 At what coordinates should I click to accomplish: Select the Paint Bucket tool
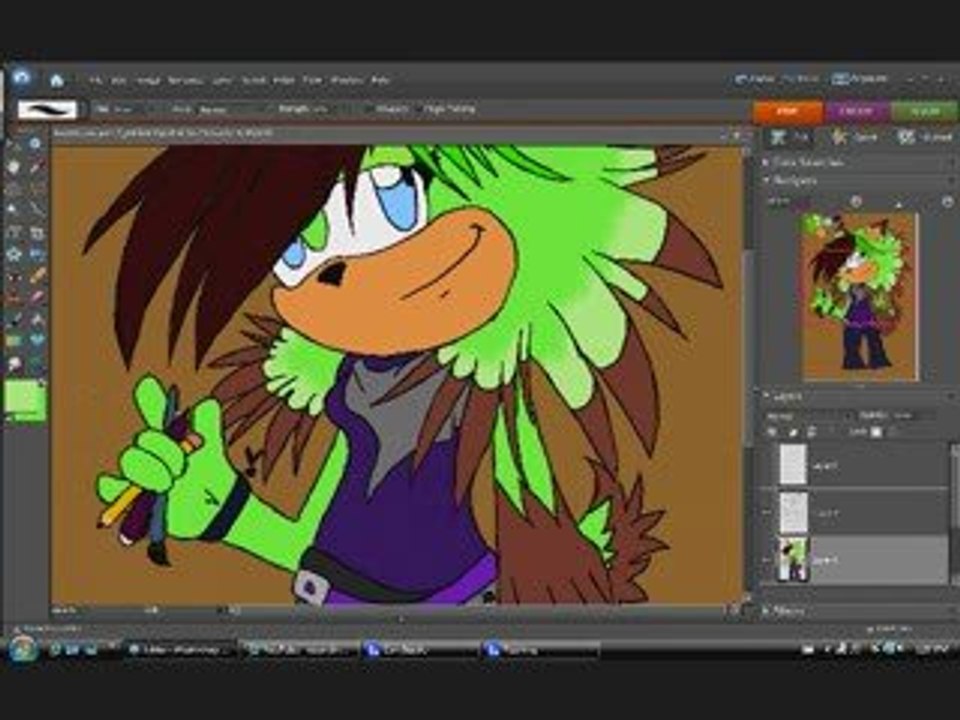pyautogui.click(x=36, y=319)
